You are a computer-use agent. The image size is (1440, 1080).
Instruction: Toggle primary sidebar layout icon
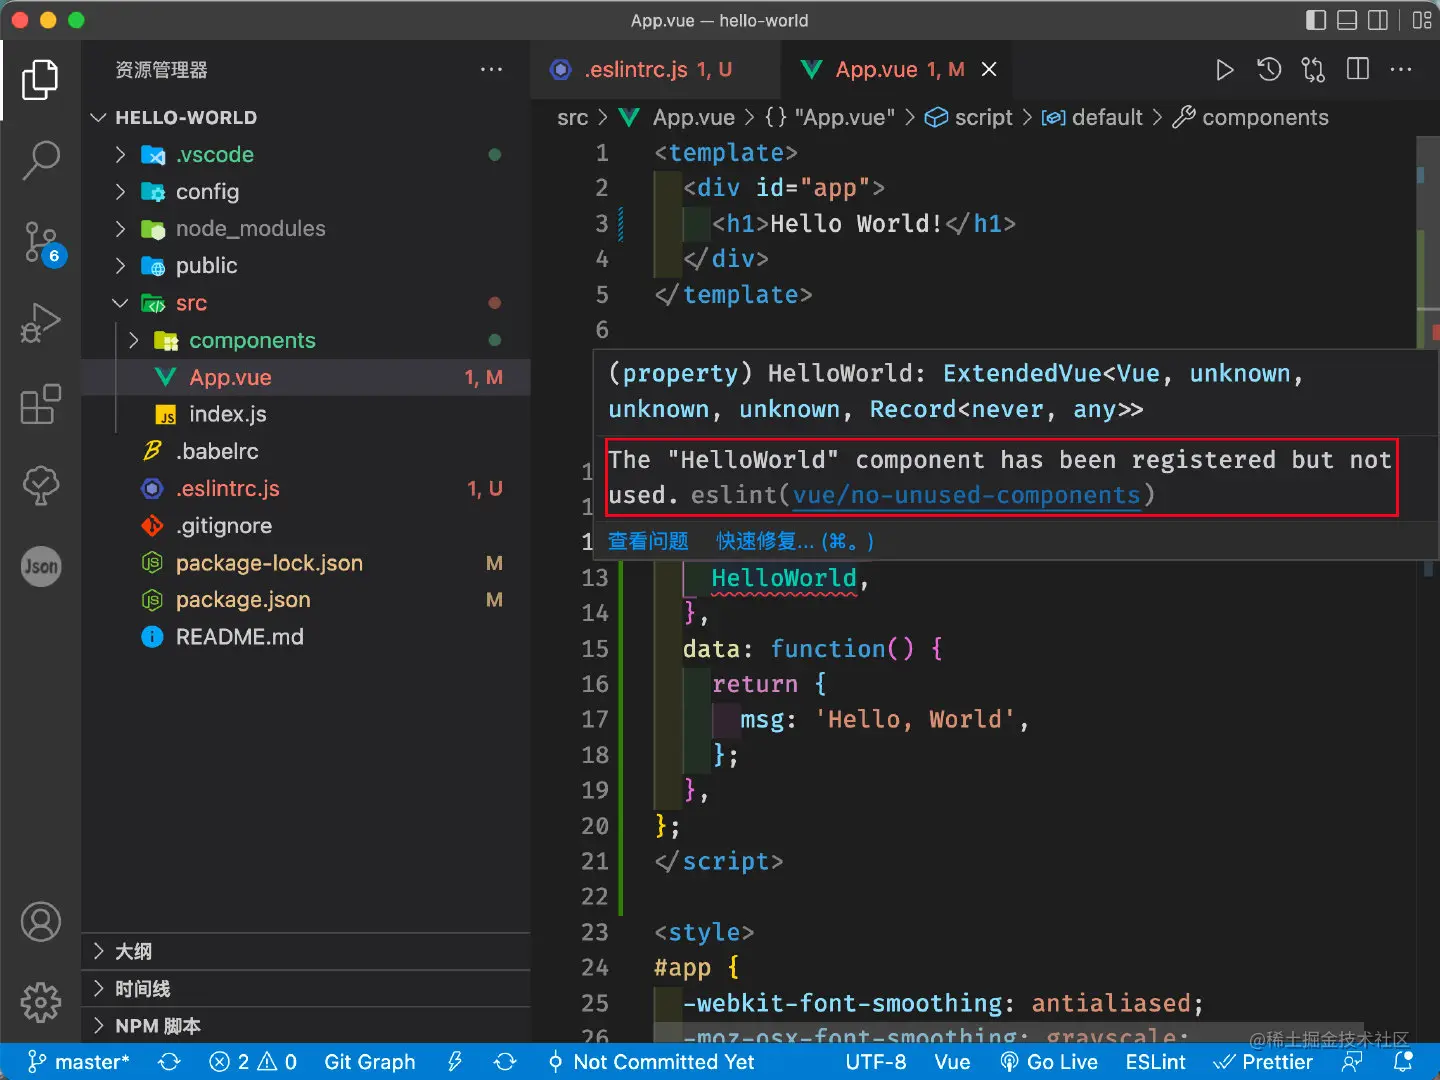1316,20
